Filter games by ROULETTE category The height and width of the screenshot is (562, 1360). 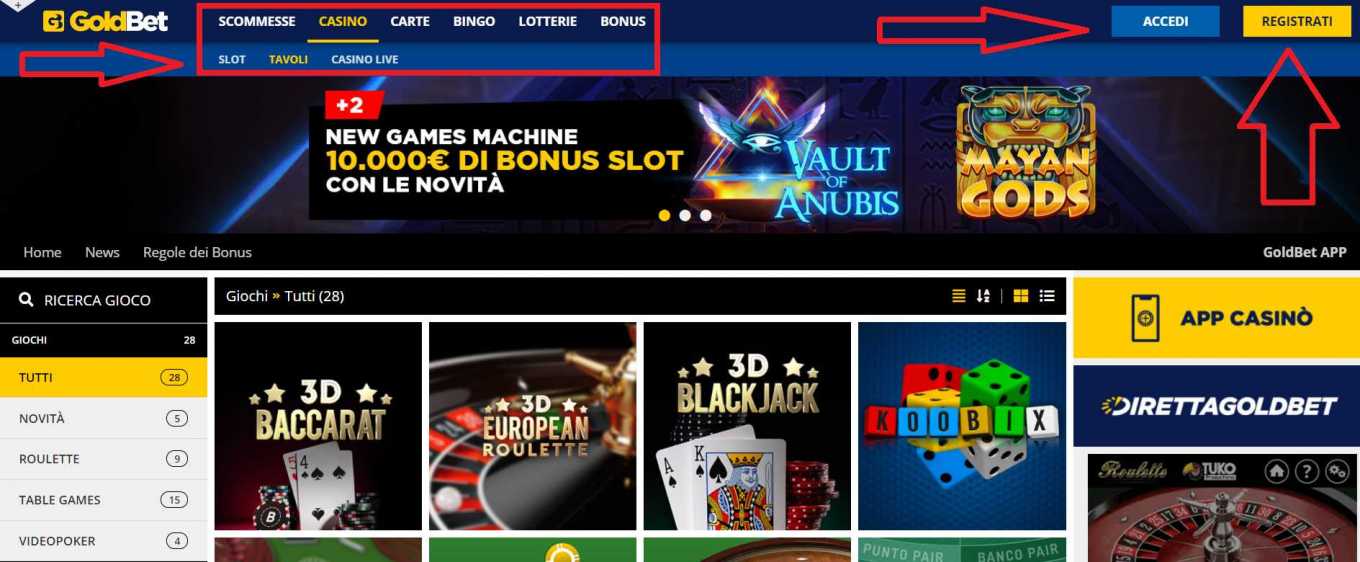pyautogui.click(x=103, y=459)
